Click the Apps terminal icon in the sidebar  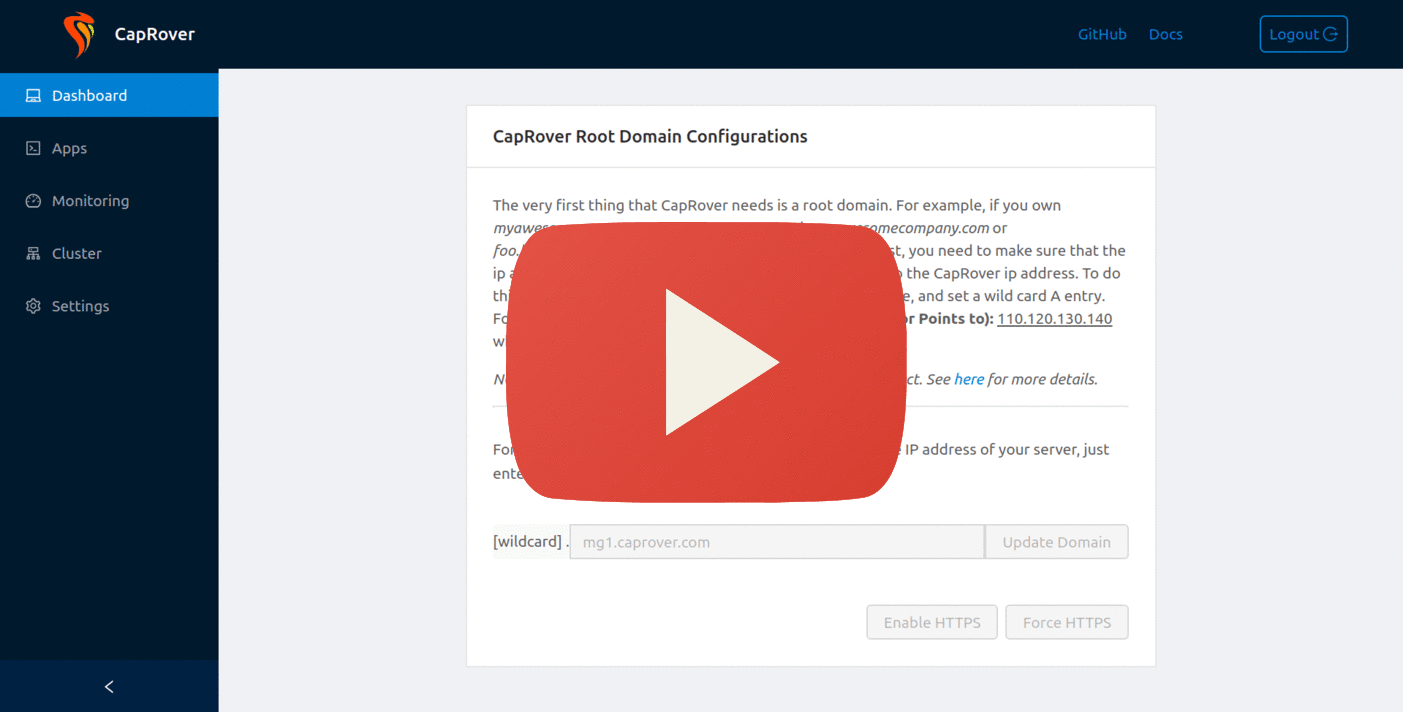pyautogui.click(x=33, y=148)
